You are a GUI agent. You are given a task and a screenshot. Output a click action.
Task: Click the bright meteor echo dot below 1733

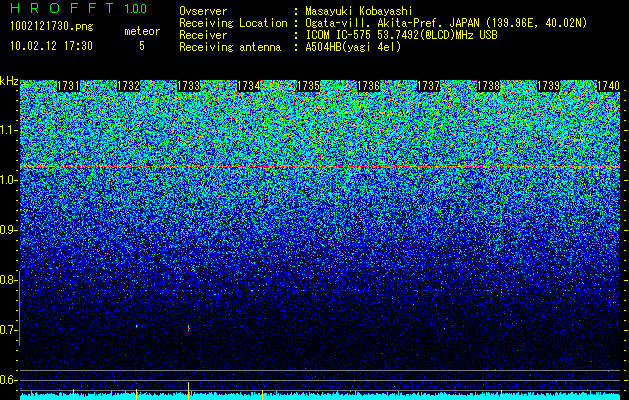point(189,328)
